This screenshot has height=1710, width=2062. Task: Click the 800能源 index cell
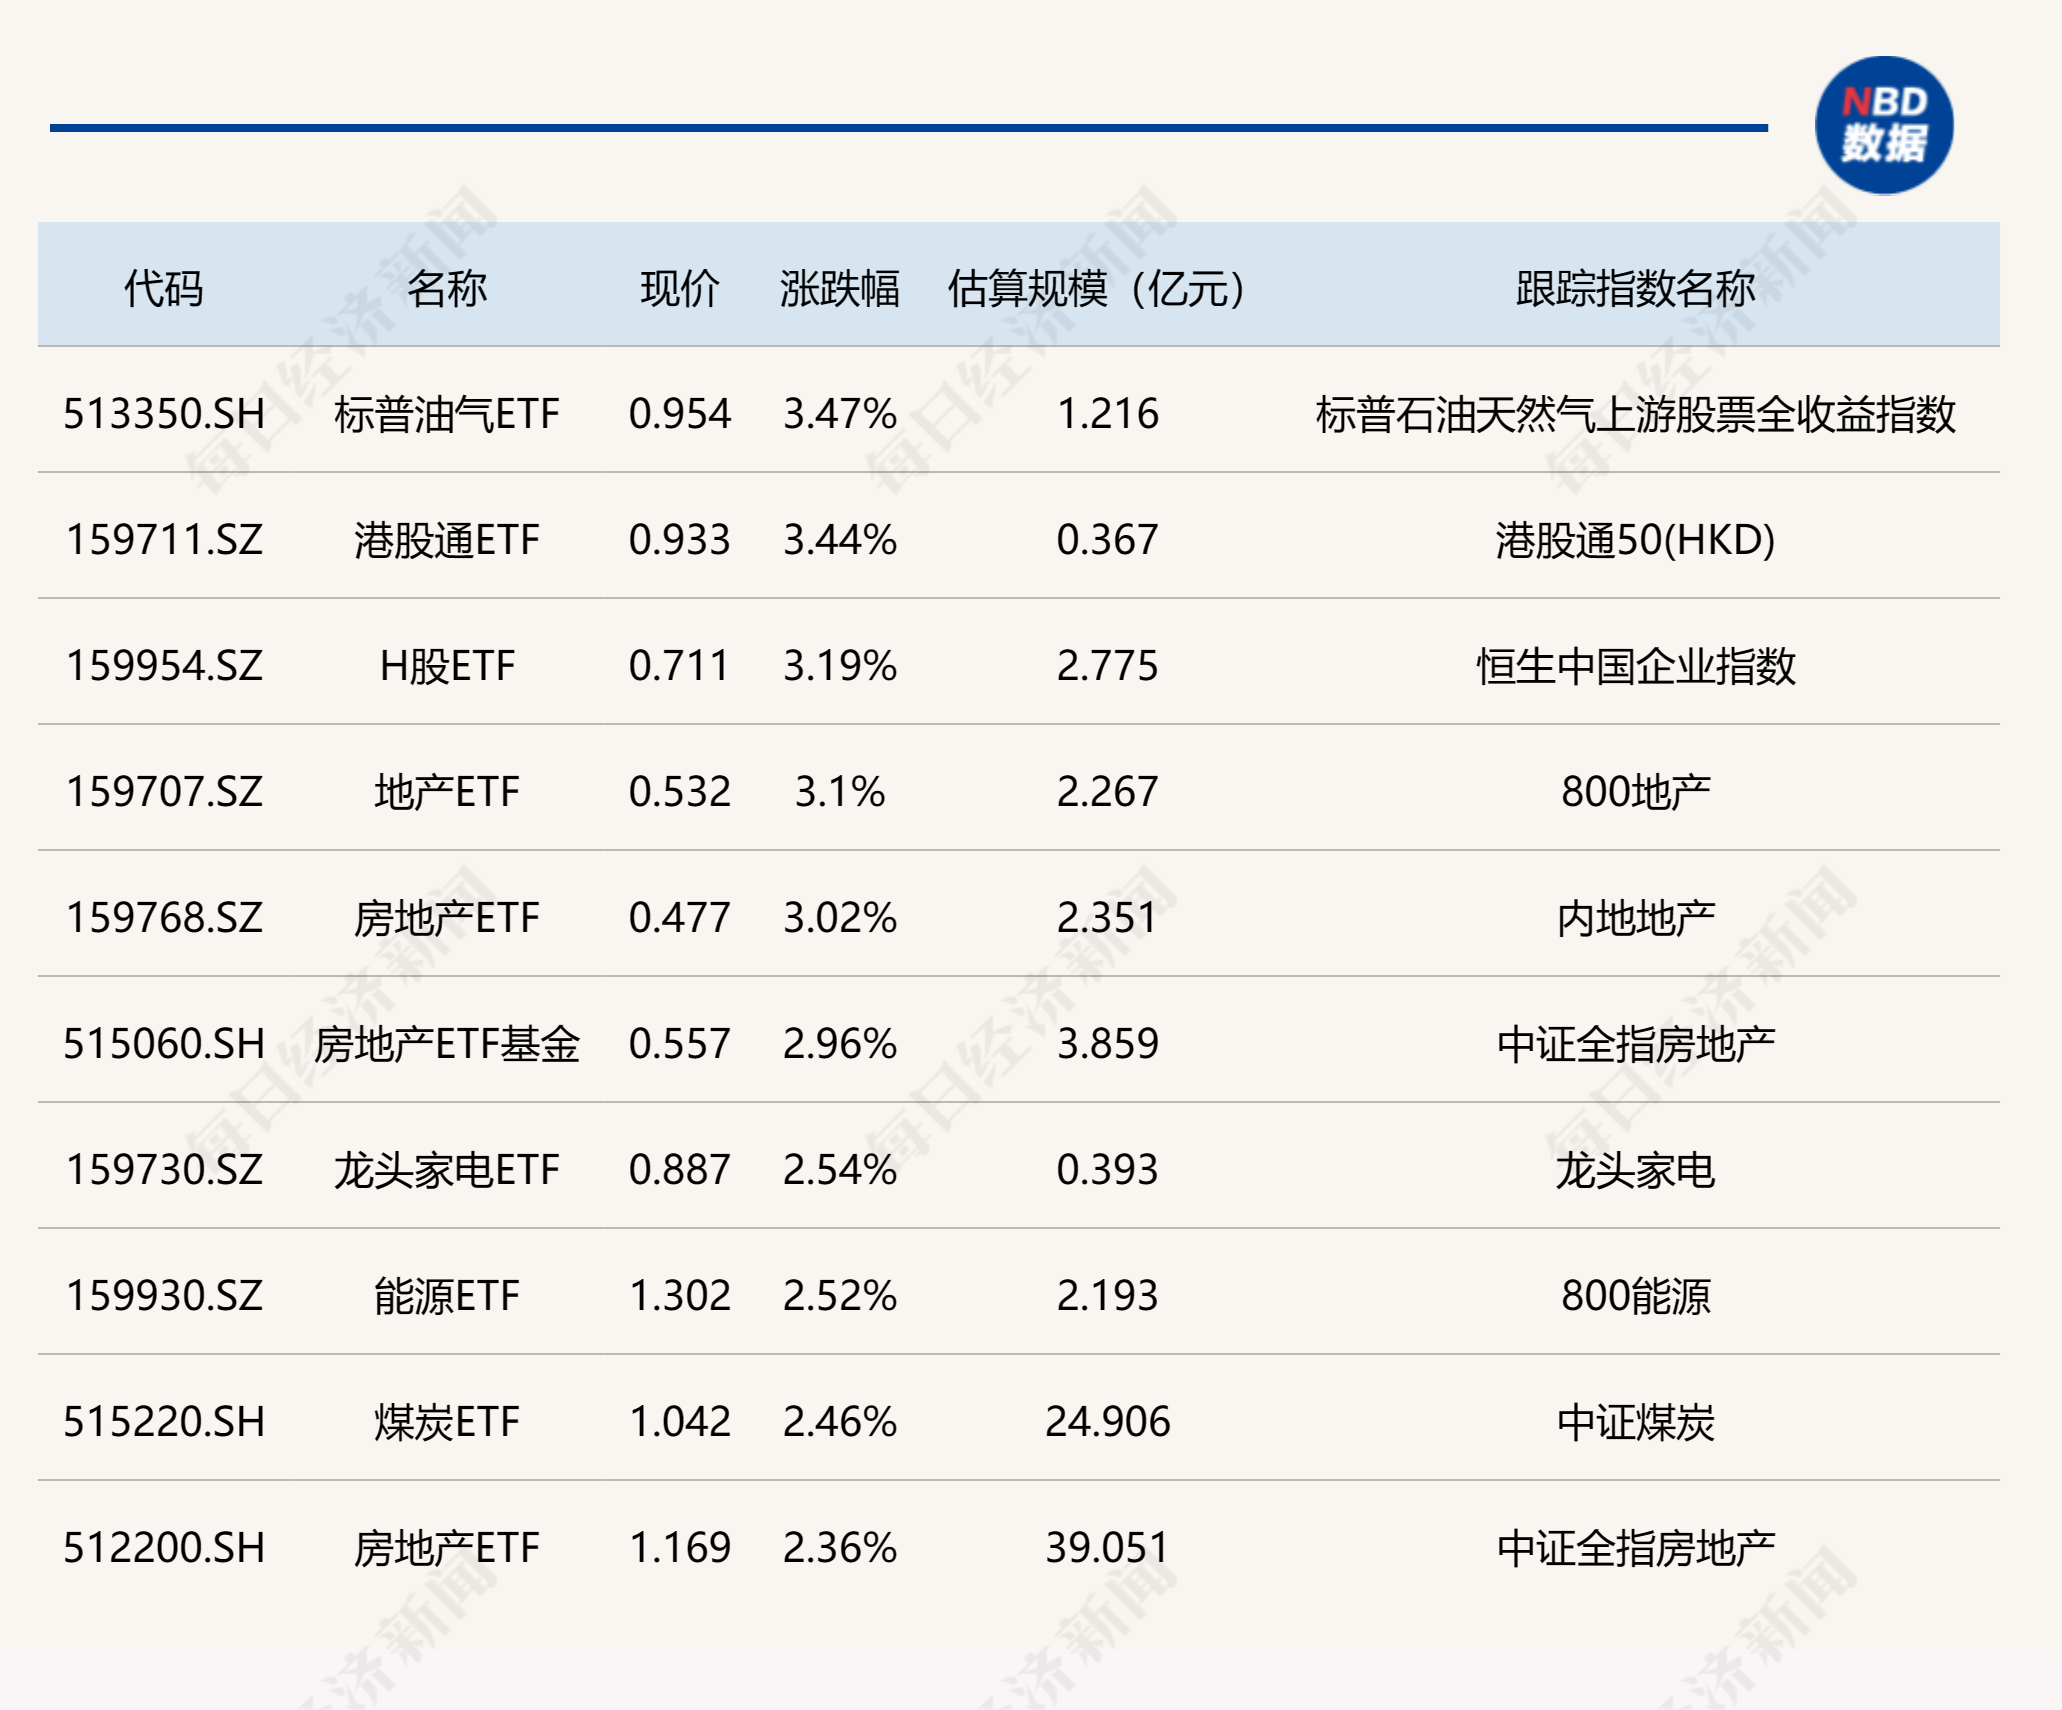pos(1635,1296)
